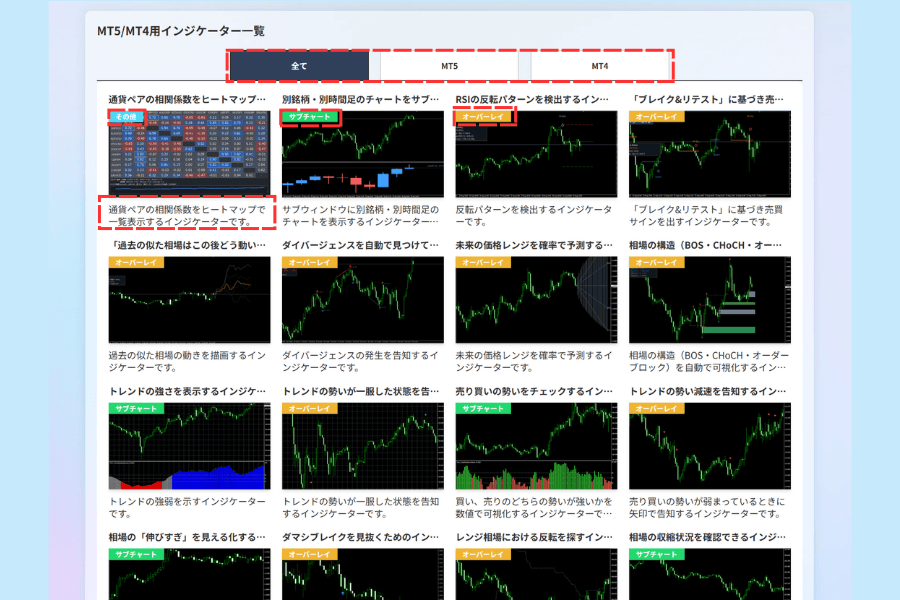The image size is (900, 600).
Task: Open the trend slowdown arrows indicator thumbnail
Action: tap(710, 446)
